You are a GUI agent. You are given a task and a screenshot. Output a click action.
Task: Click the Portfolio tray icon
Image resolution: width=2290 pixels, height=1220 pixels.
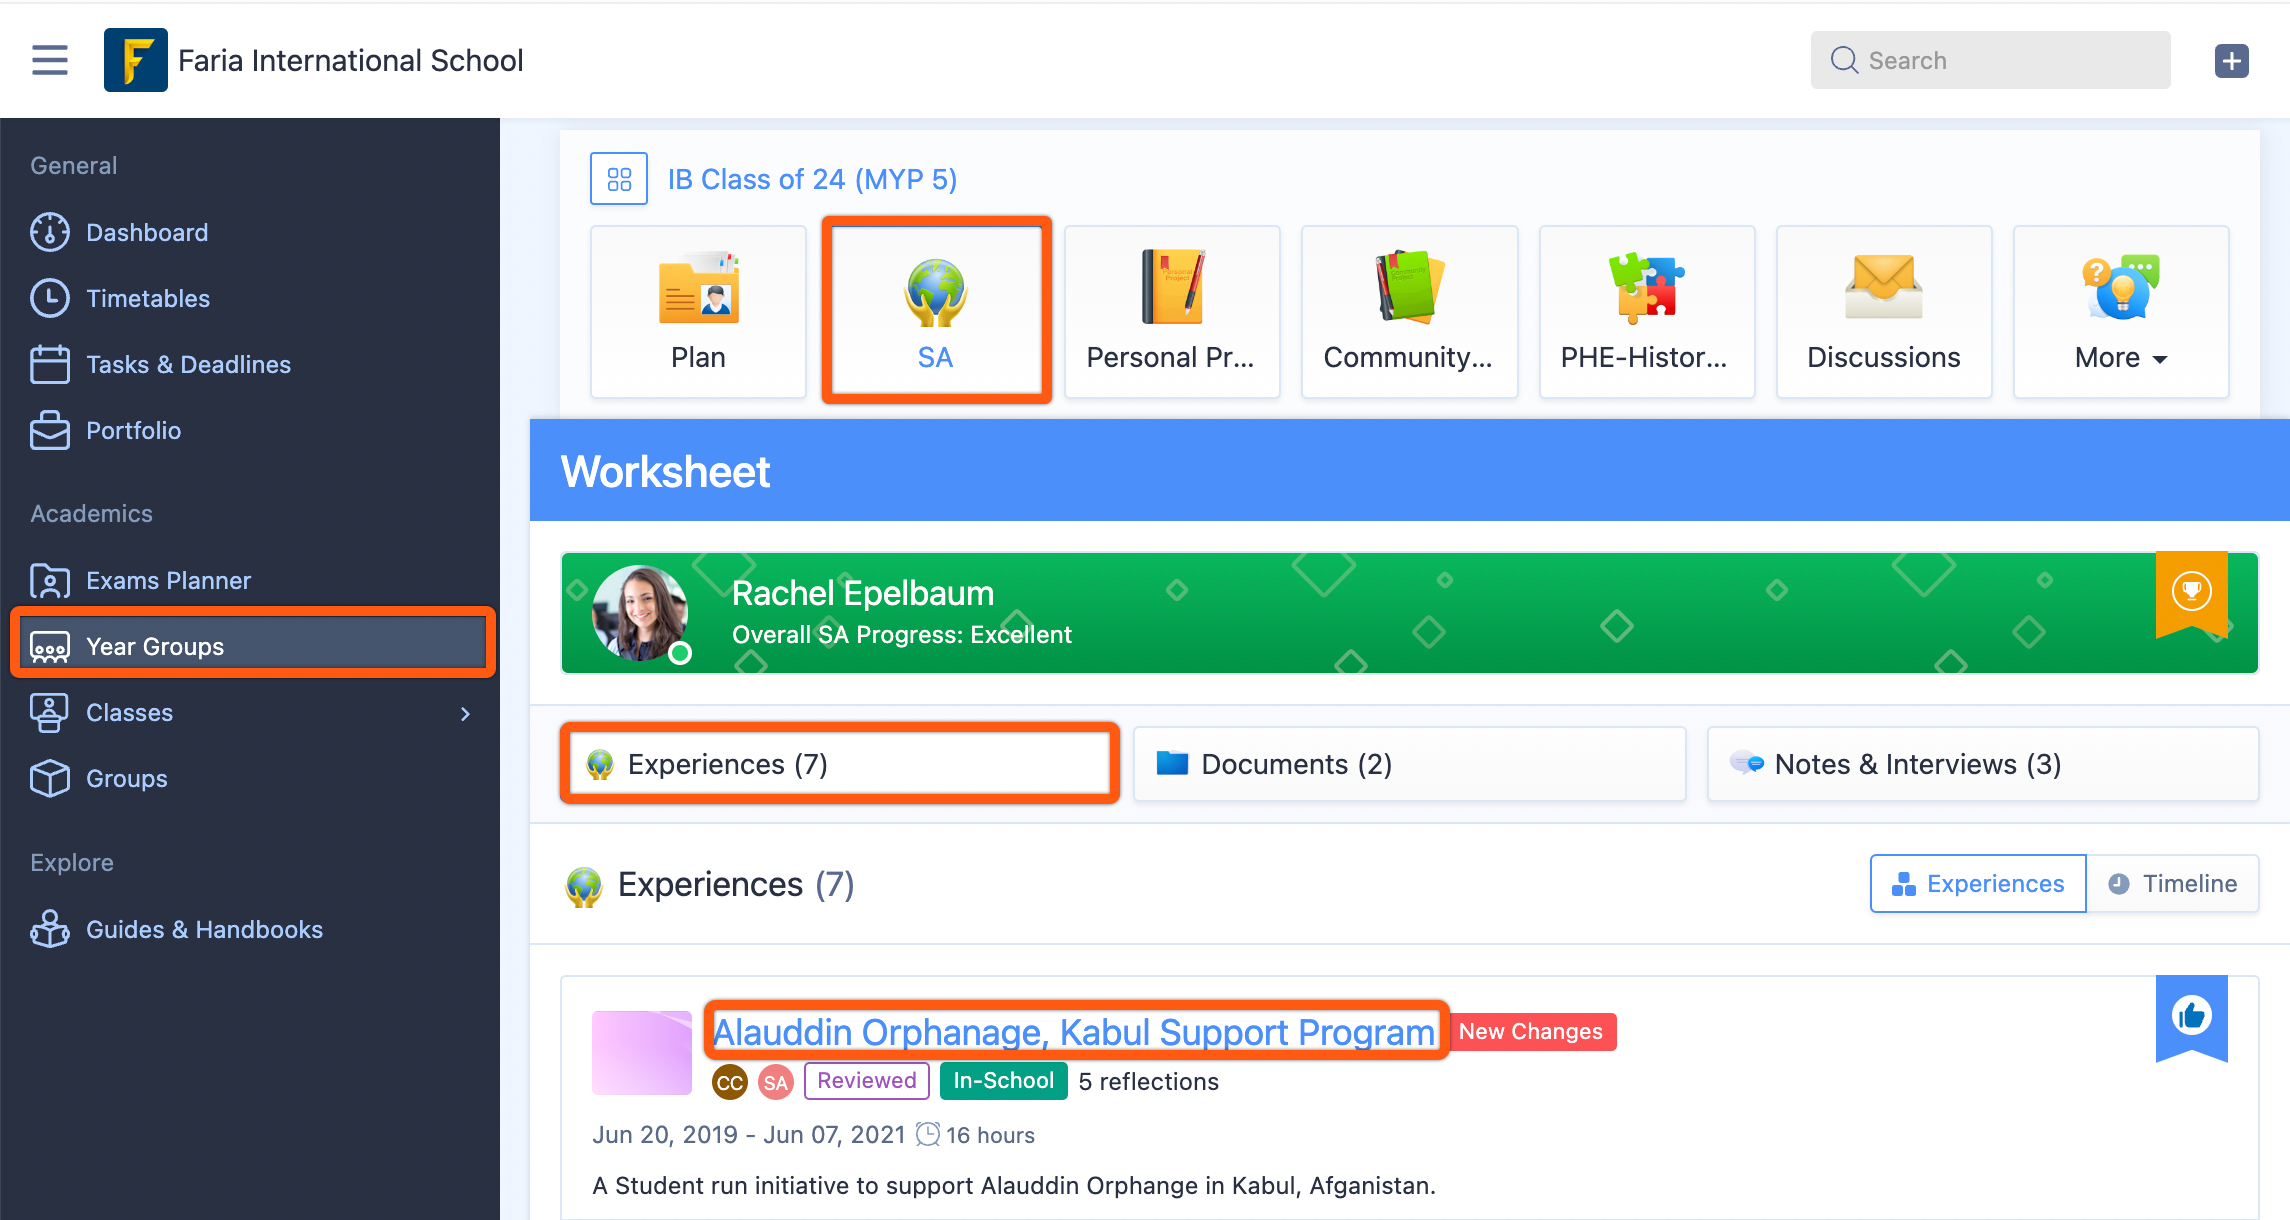pos(50,430)
